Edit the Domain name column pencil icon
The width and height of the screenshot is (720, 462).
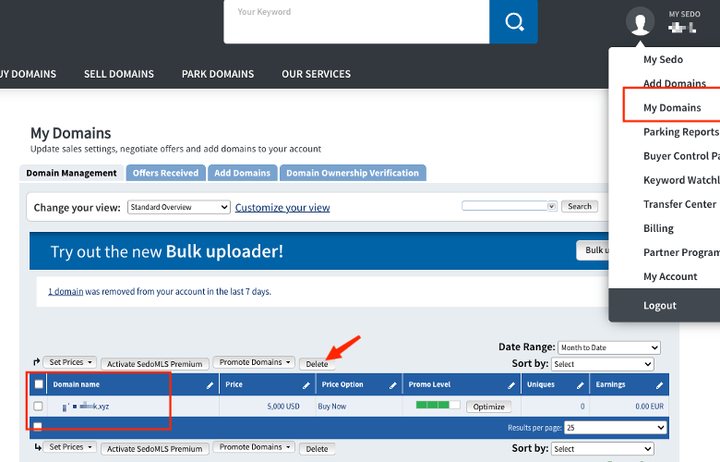tap(210, 385)
